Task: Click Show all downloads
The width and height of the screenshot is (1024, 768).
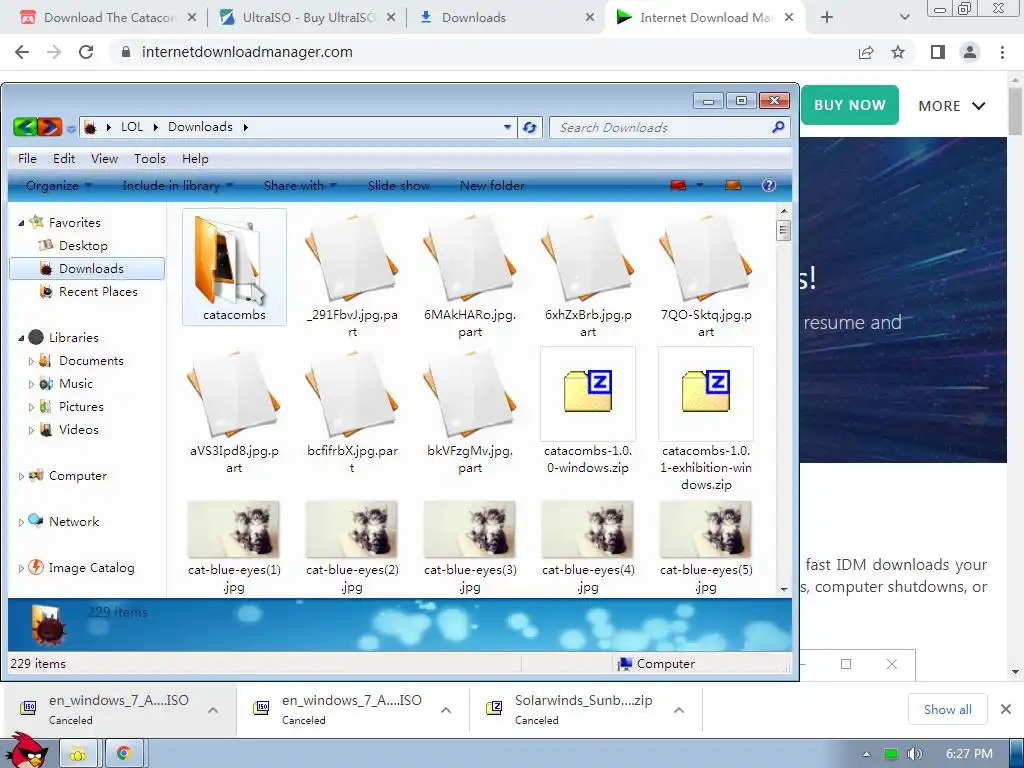Action: [x=948, y=709]
